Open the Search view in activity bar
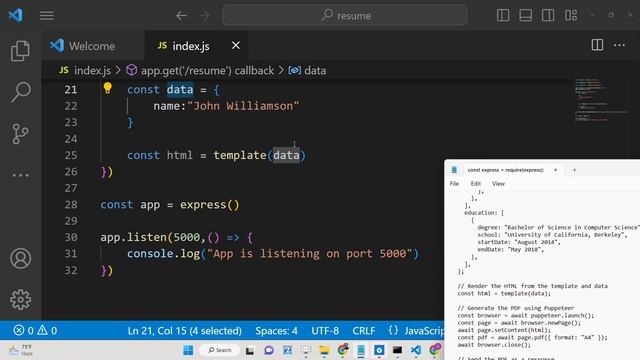The height and width of the screenshot is (360, 640). pos(20,92)
